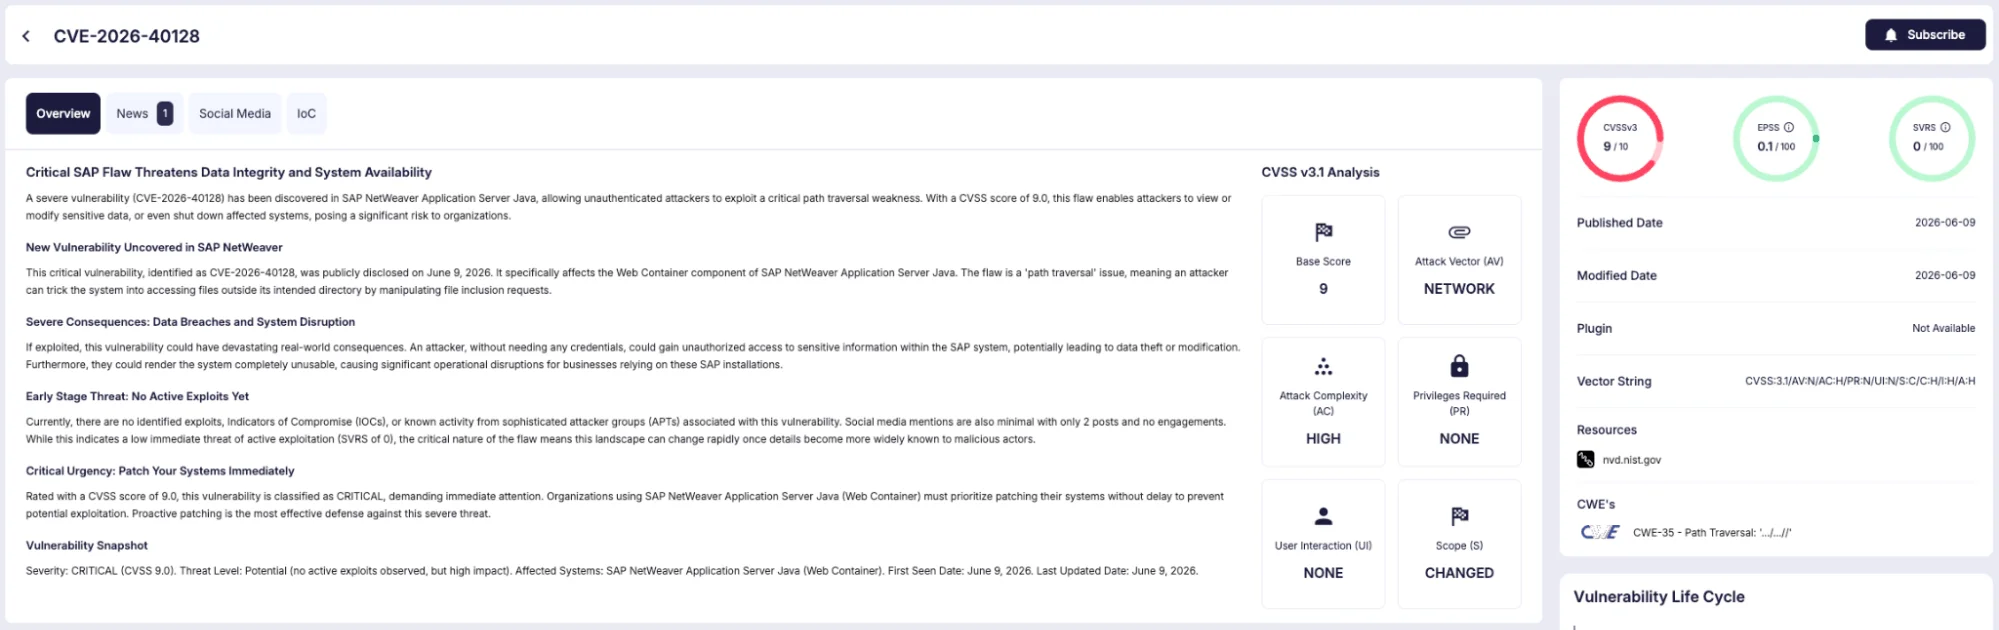Click the EPSS 0.1/100 score gauge

[x=1776, y=138]
